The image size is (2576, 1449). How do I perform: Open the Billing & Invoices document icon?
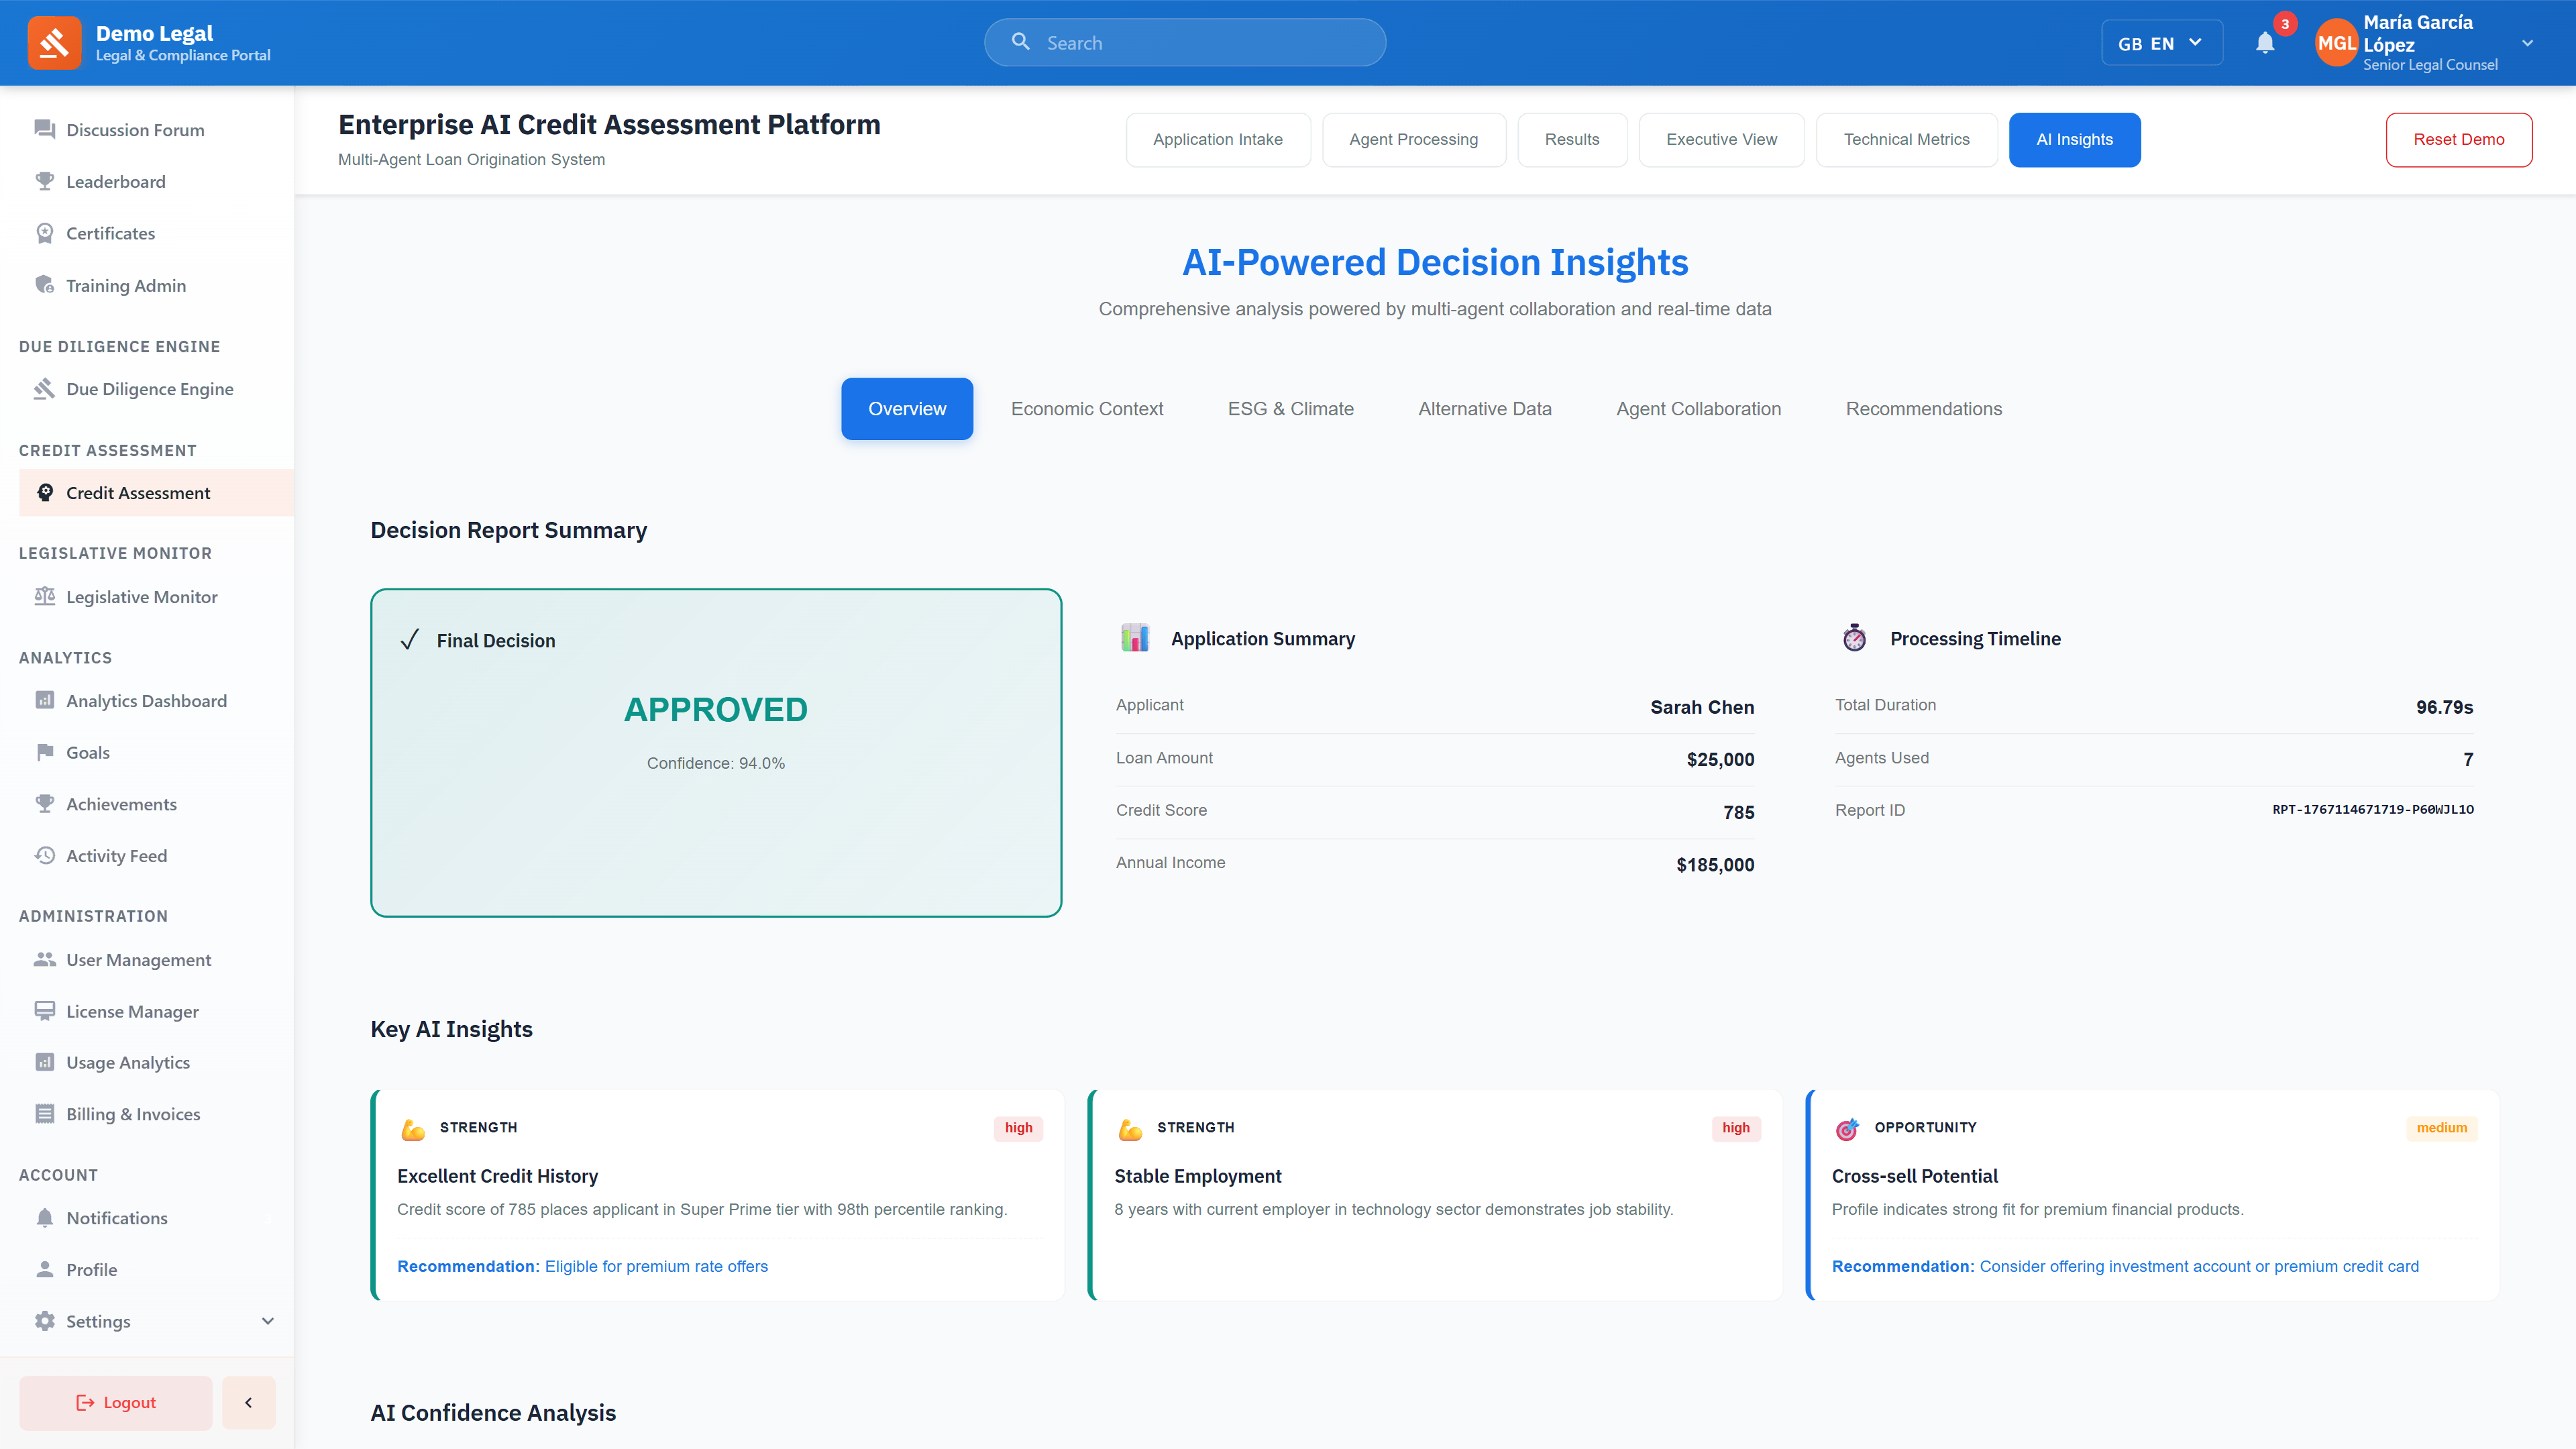[44, 1113]
